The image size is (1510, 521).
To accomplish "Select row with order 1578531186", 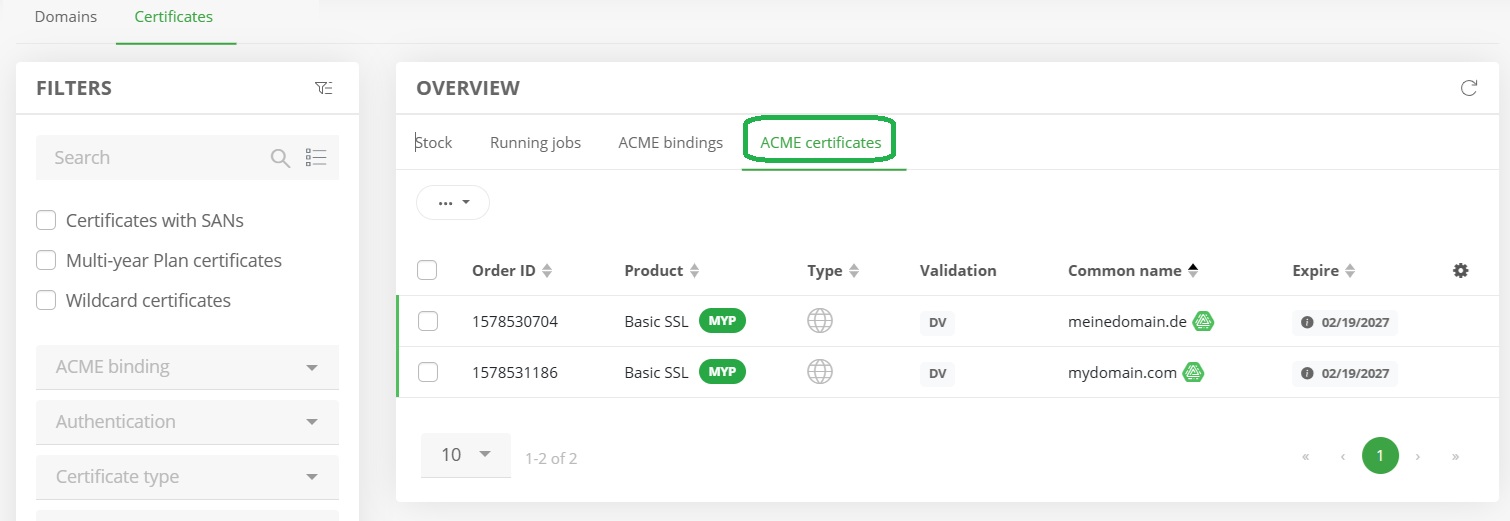I will pos(428,372).
